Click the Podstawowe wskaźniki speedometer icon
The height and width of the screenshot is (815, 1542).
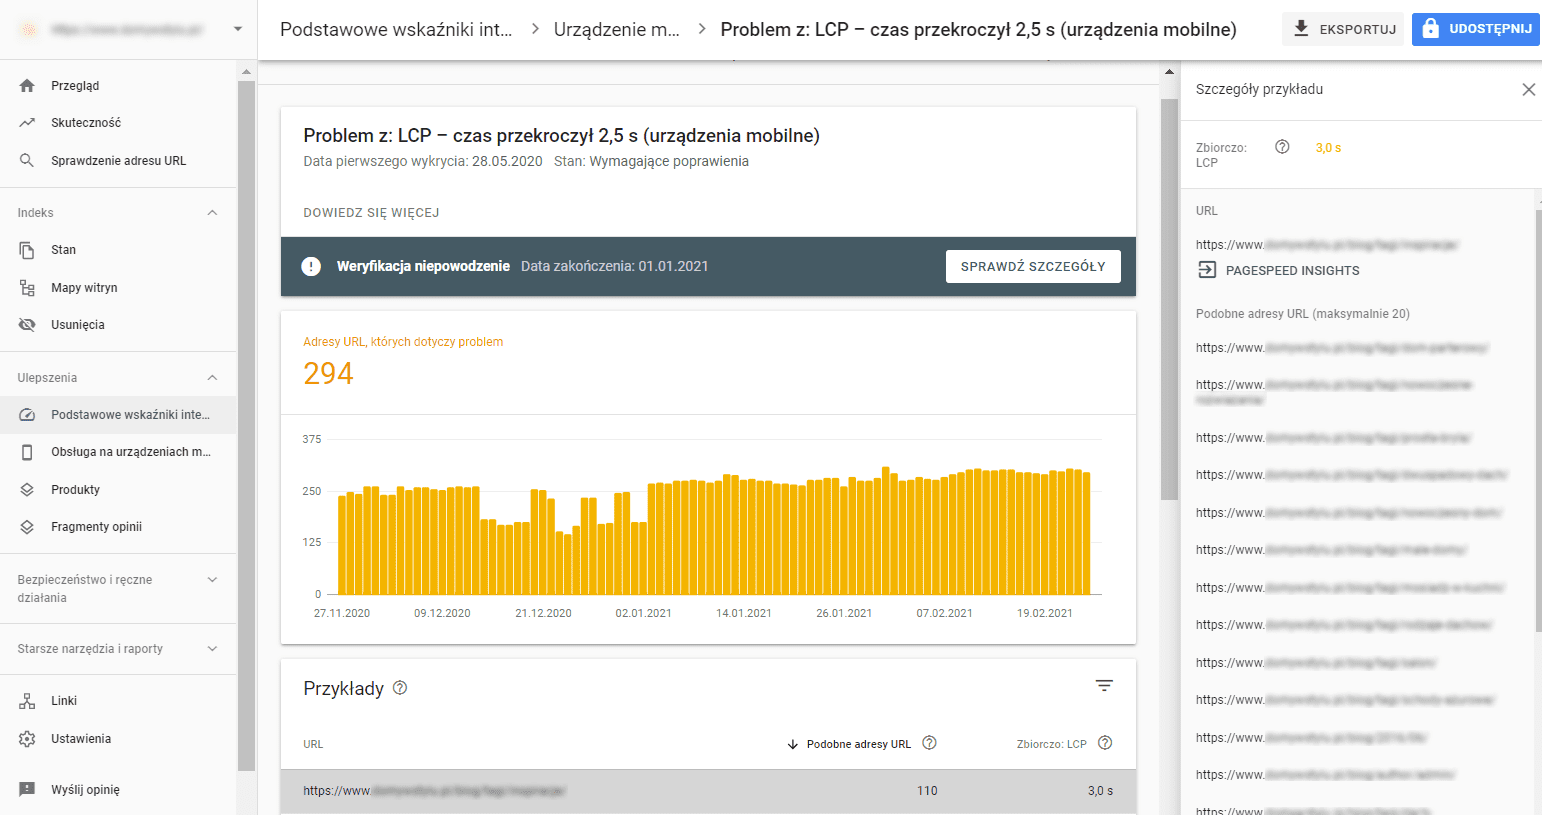(x=27, y=415)
